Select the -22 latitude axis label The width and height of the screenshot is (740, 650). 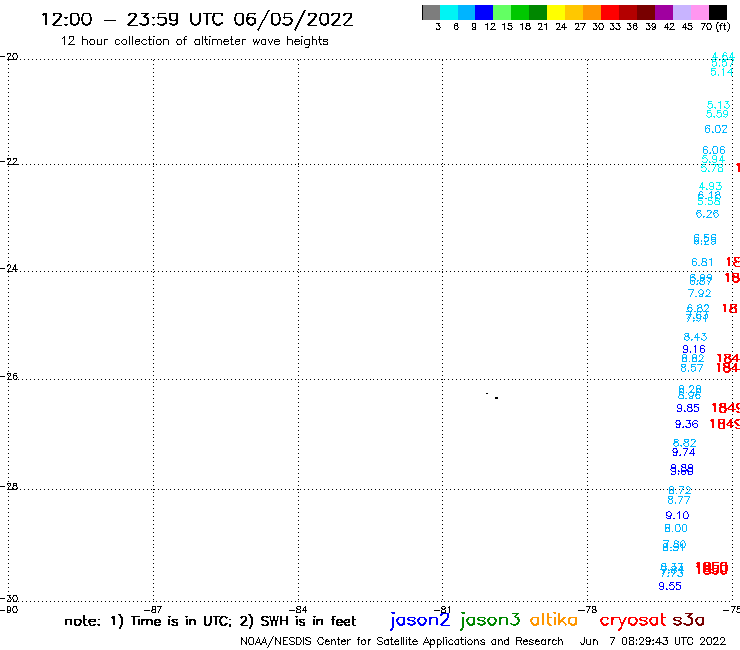click(9, 161)
